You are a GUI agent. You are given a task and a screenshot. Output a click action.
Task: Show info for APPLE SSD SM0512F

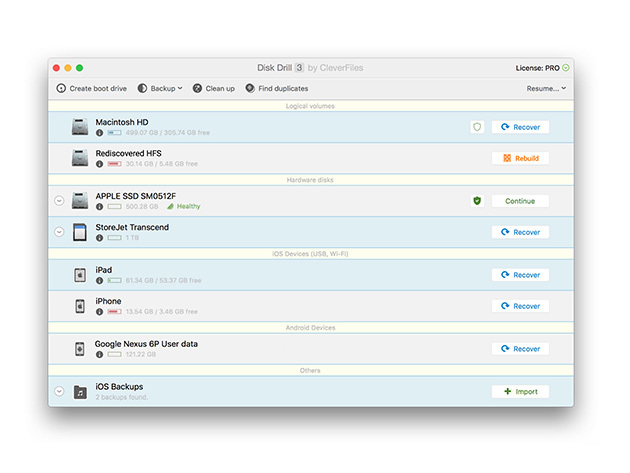tap(99, 207)
